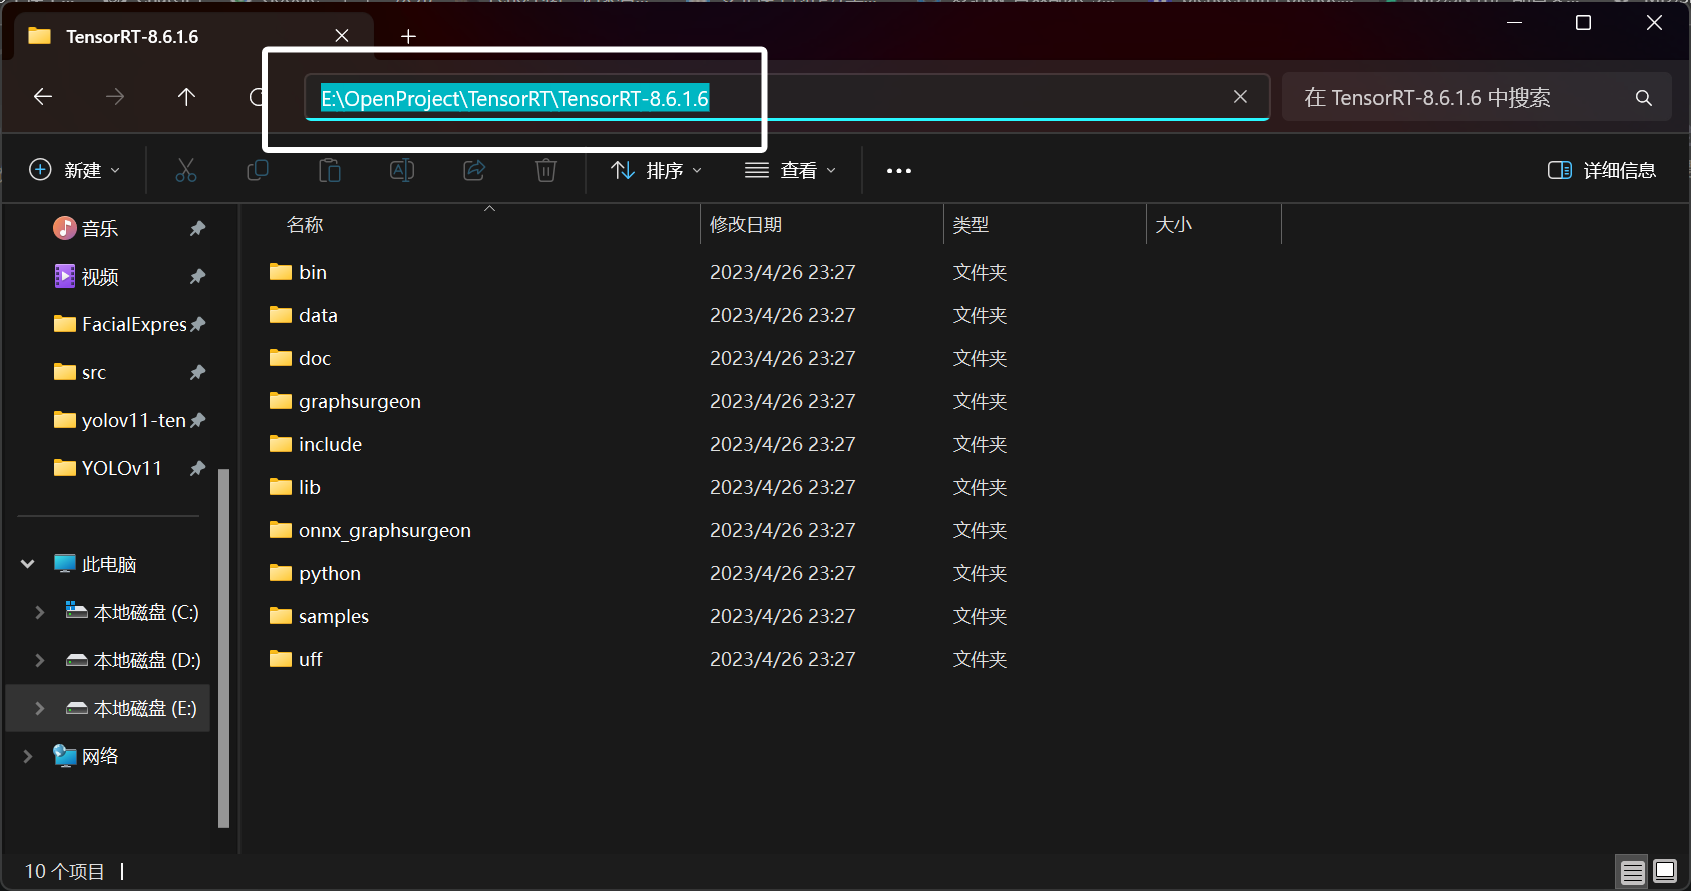The width and height of the screenshot is (1691, 891).
Task: Unpin the 视频 folder pin icon
Action: 198,276
